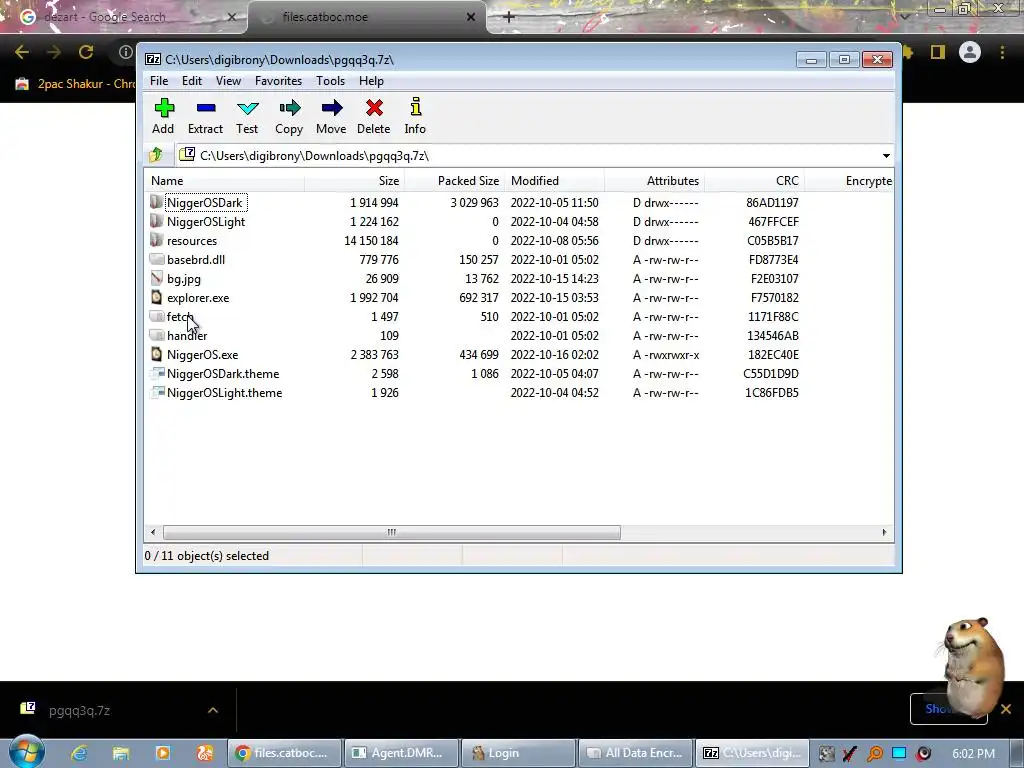The height and width of the screenshot is (768, 1024).
Task: Click the scrollbar left arrow
Action: [x=153, y=532]
